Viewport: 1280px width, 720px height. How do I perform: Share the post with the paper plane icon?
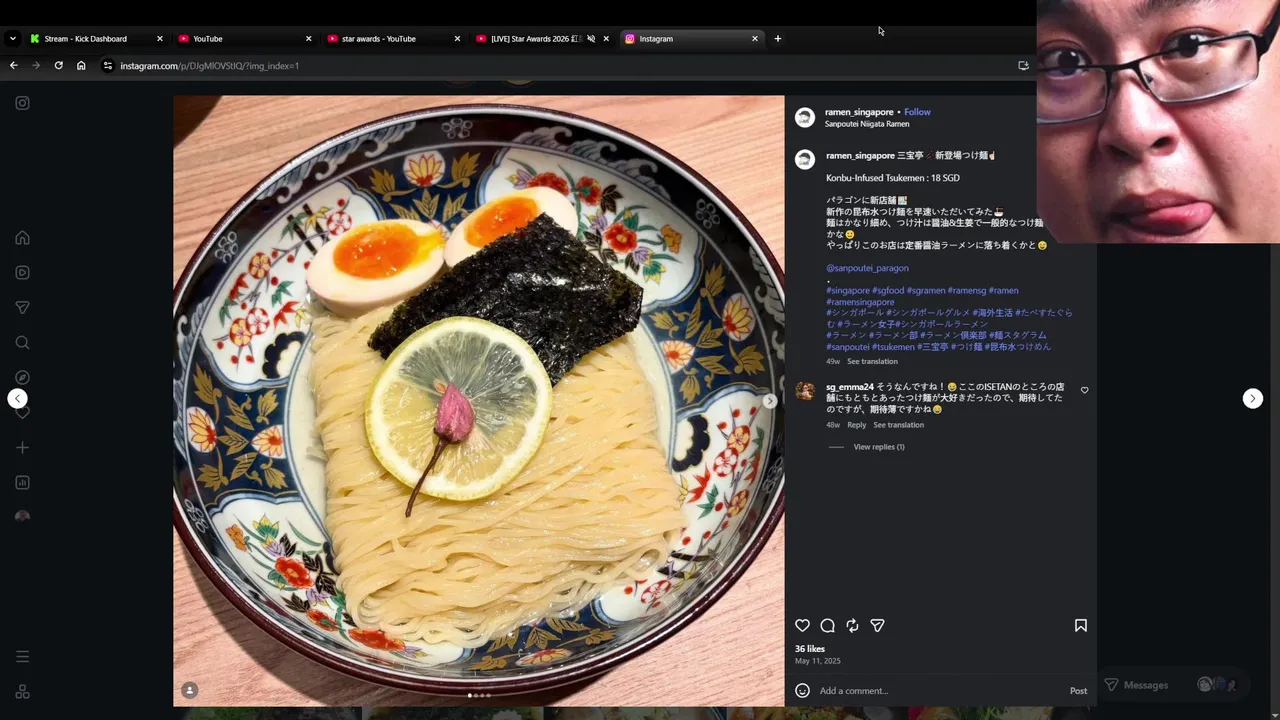pos(877,625)
